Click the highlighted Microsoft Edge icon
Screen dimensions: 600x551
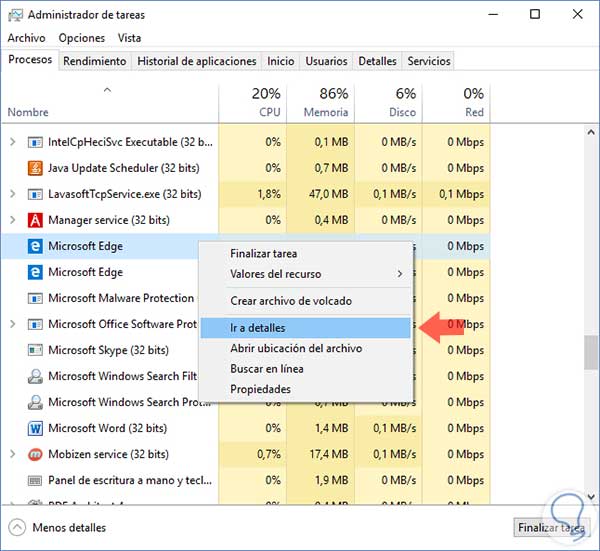(x=35, y=246)
